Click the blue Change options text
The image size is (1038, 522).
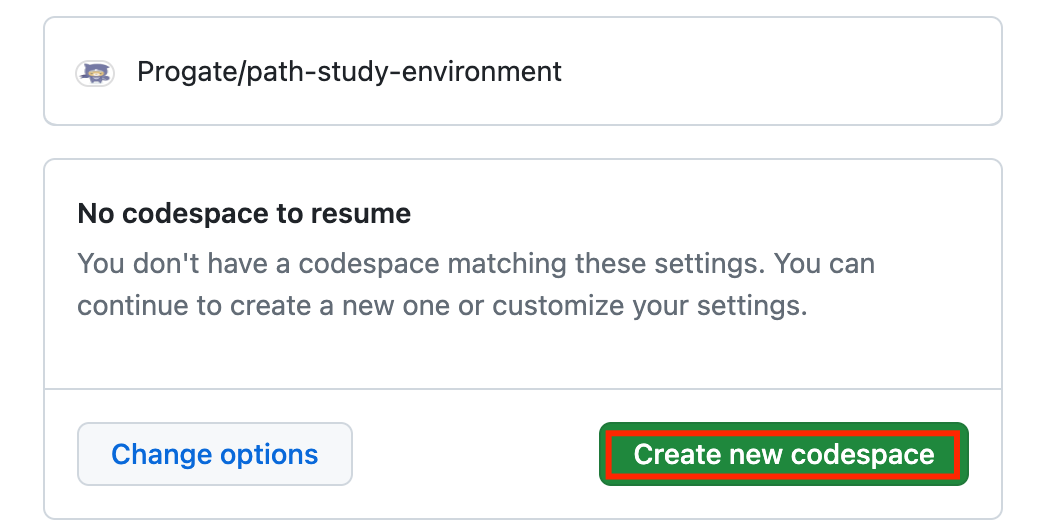(215, 454)
